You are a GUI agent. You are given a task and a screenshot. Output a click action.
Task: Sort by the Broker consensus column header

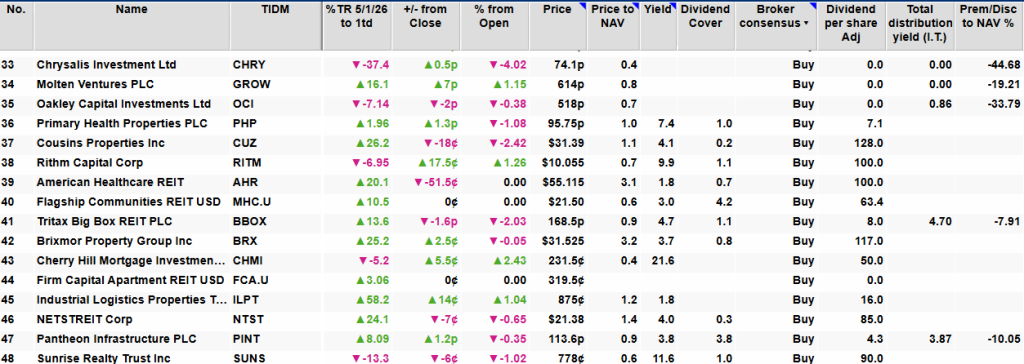776,25
